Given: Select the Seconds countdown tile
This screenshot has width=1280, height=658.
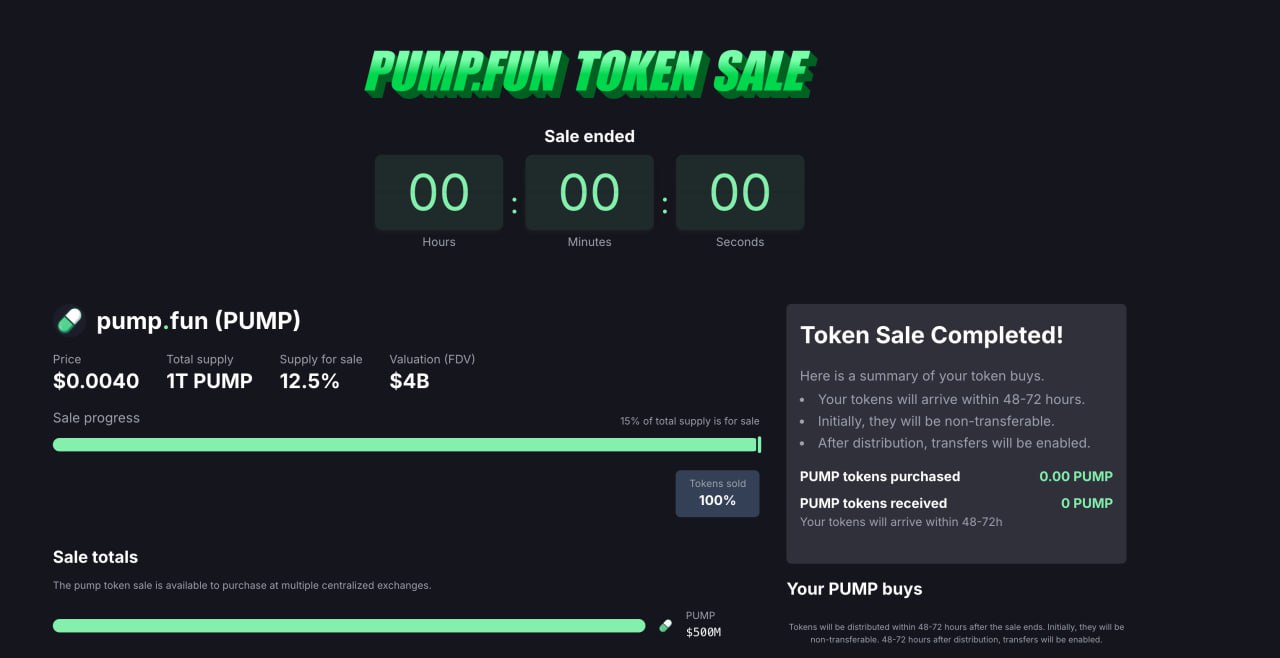Looking at the screenshot, I should click(740, 193).
